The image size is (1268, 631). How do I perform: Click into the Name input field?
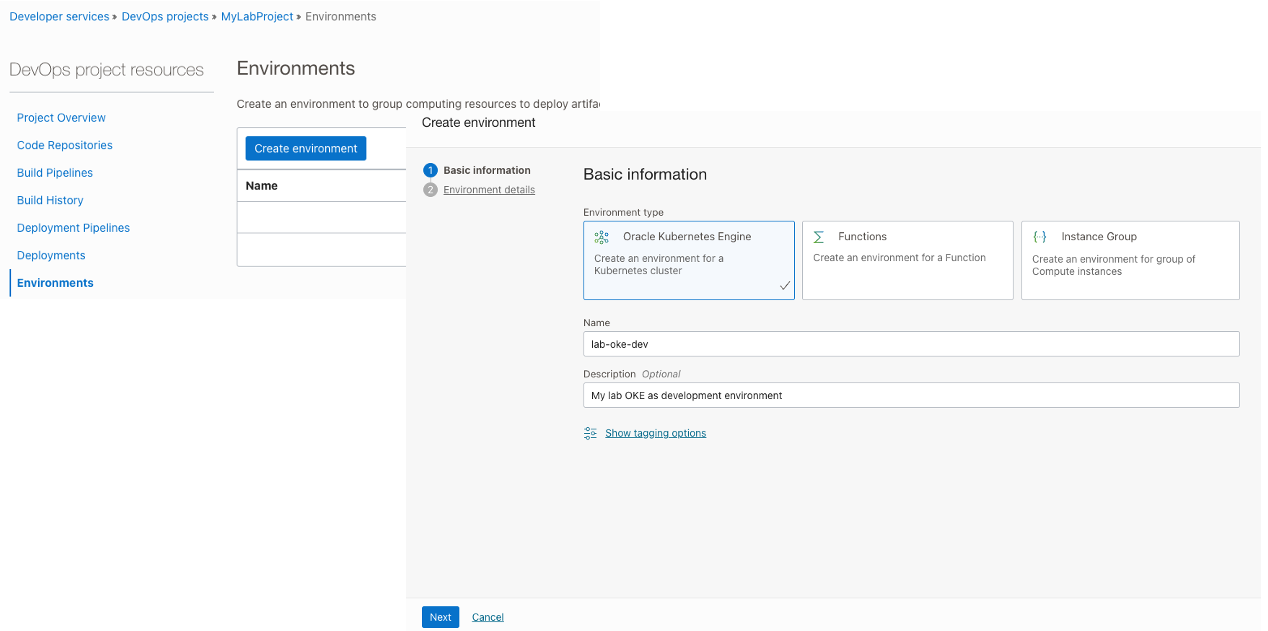click(911, 344)
